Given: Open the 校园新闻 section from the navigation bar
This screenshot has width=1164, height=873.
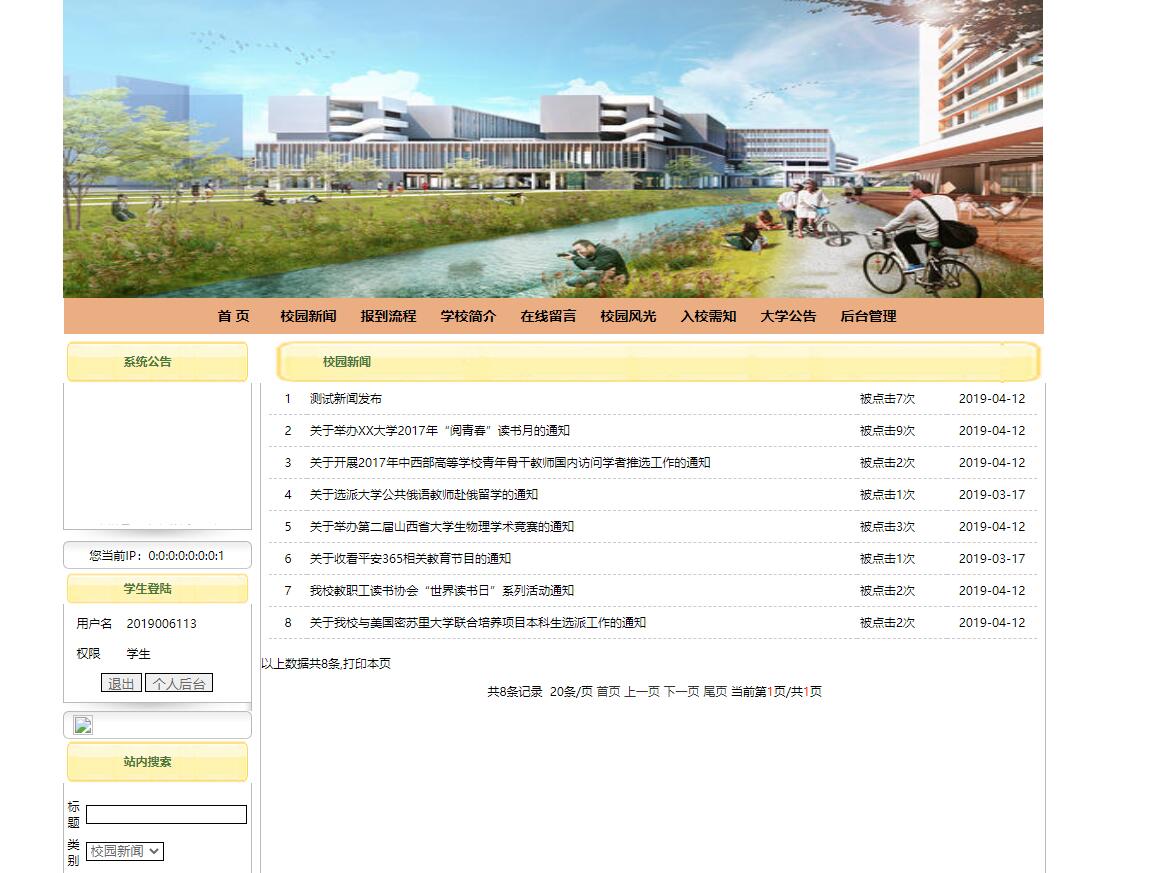Looking at the screenshot, I should coord(309,316).
